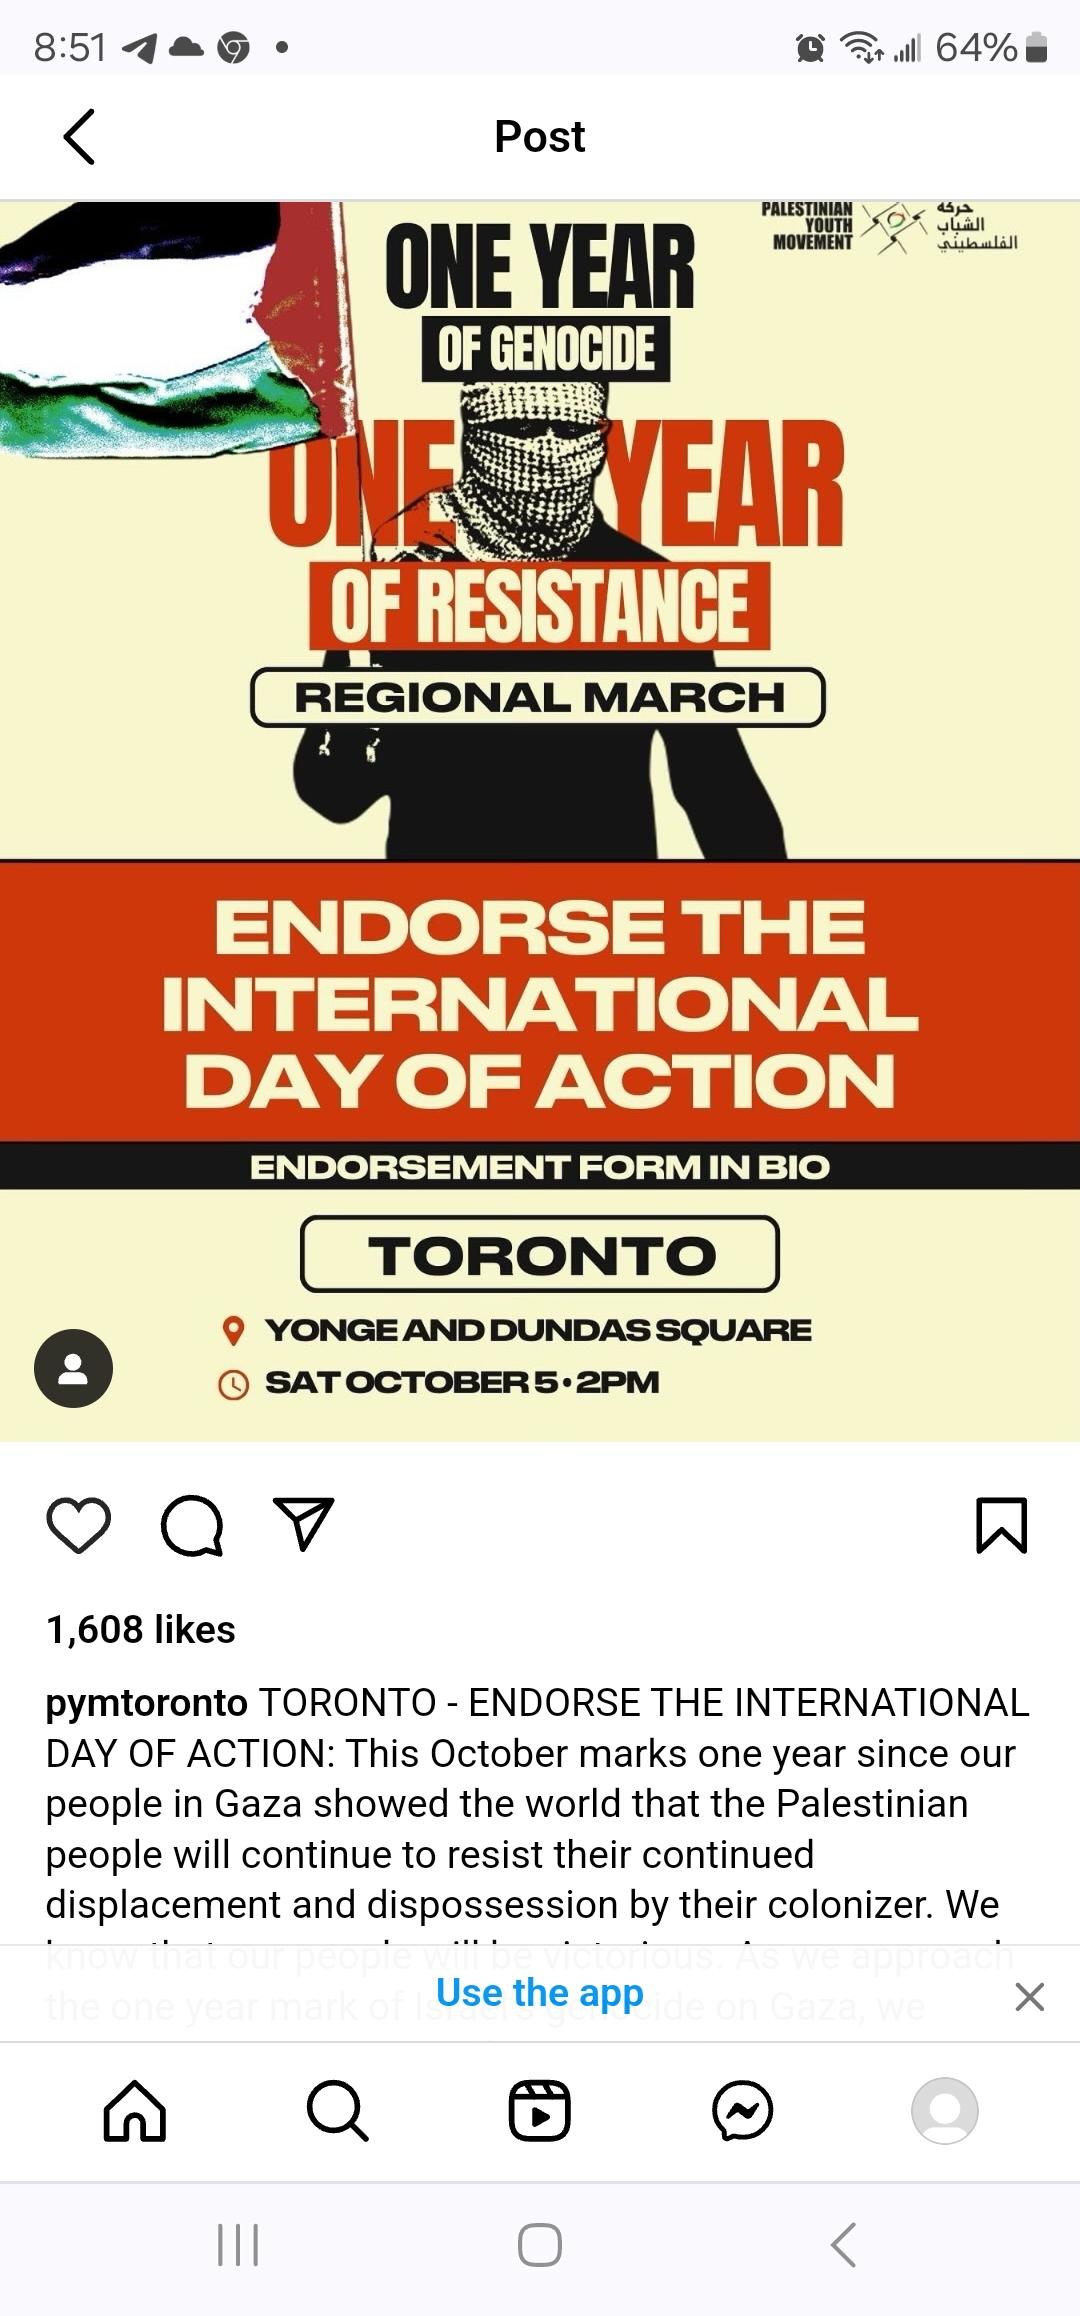This screenshot has width=1080, height=2316.
Task: Go back using the top-left arrow
Action: 79,137
